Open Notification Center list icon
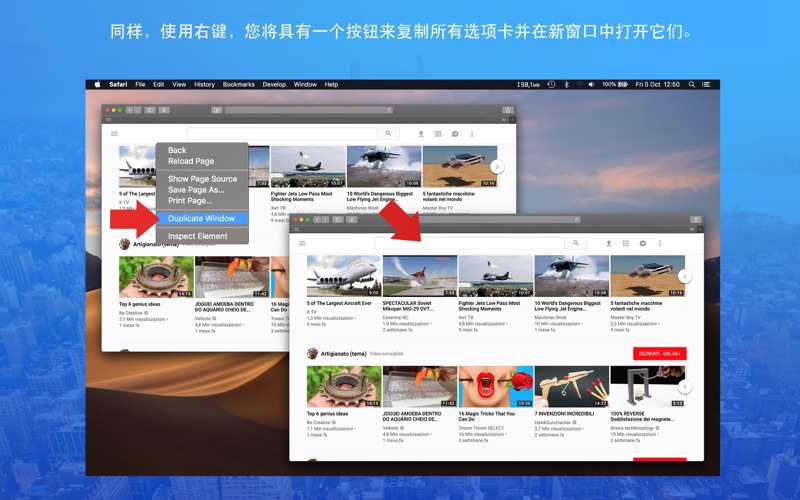Screen dimensions: 800x500 [x=706, y=85]
